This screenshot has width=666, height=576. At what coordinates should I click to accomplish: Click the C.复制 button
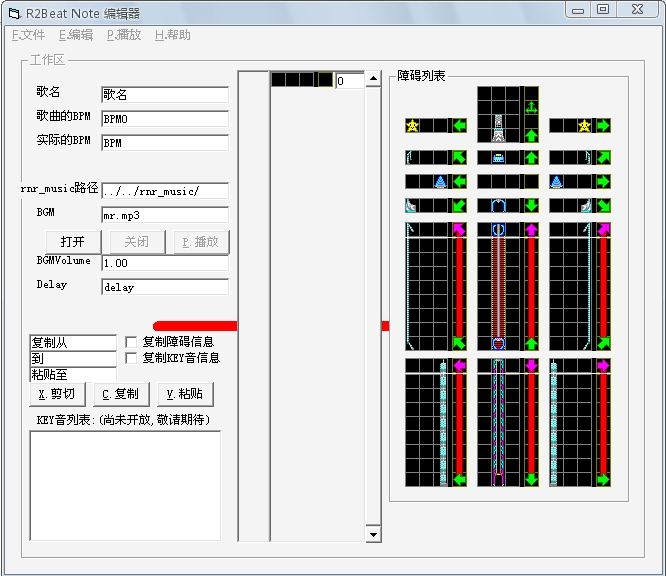pos(121,394)
